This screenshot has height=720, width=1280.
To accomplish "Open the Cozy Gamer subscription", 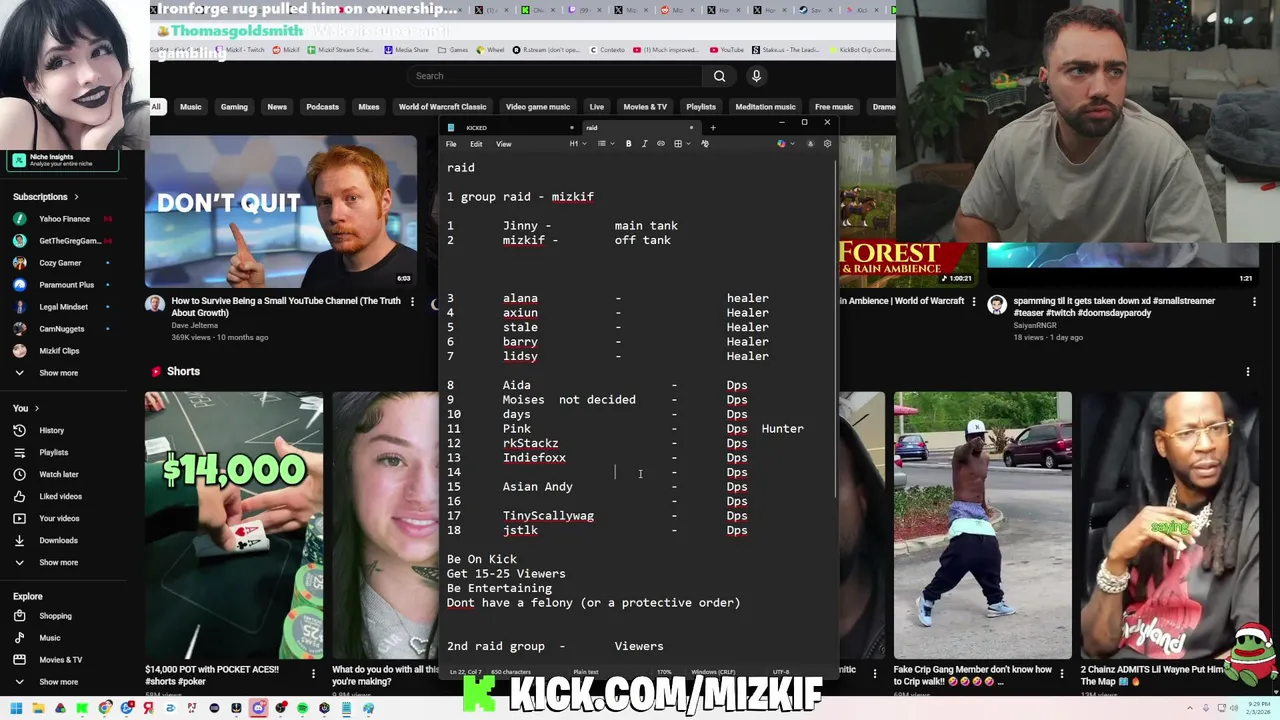I will [x=60, y=263].
